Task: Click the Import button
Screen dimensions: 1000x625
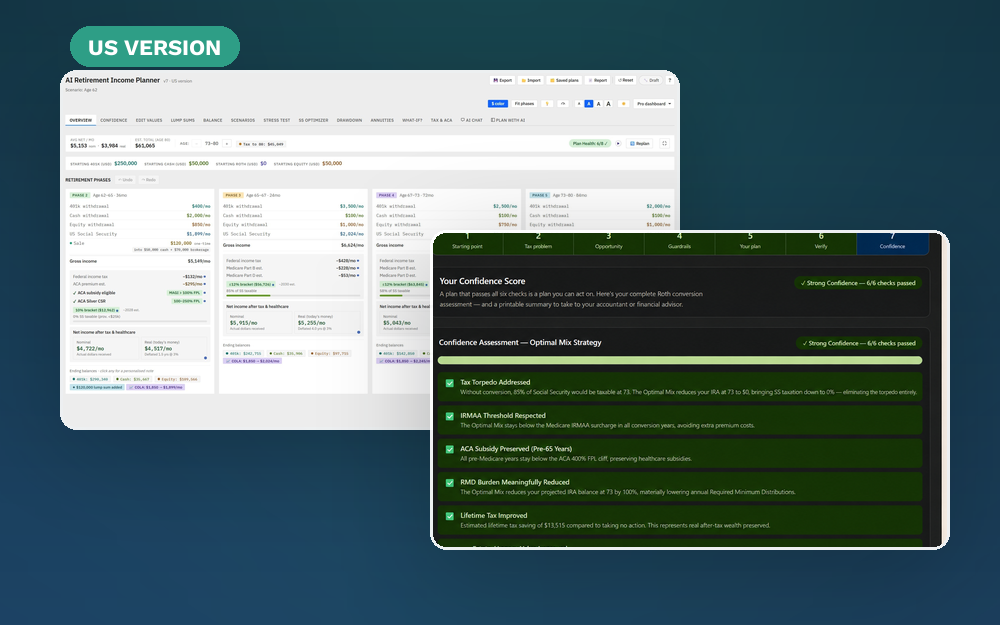Action: click(x=531, y=80)
